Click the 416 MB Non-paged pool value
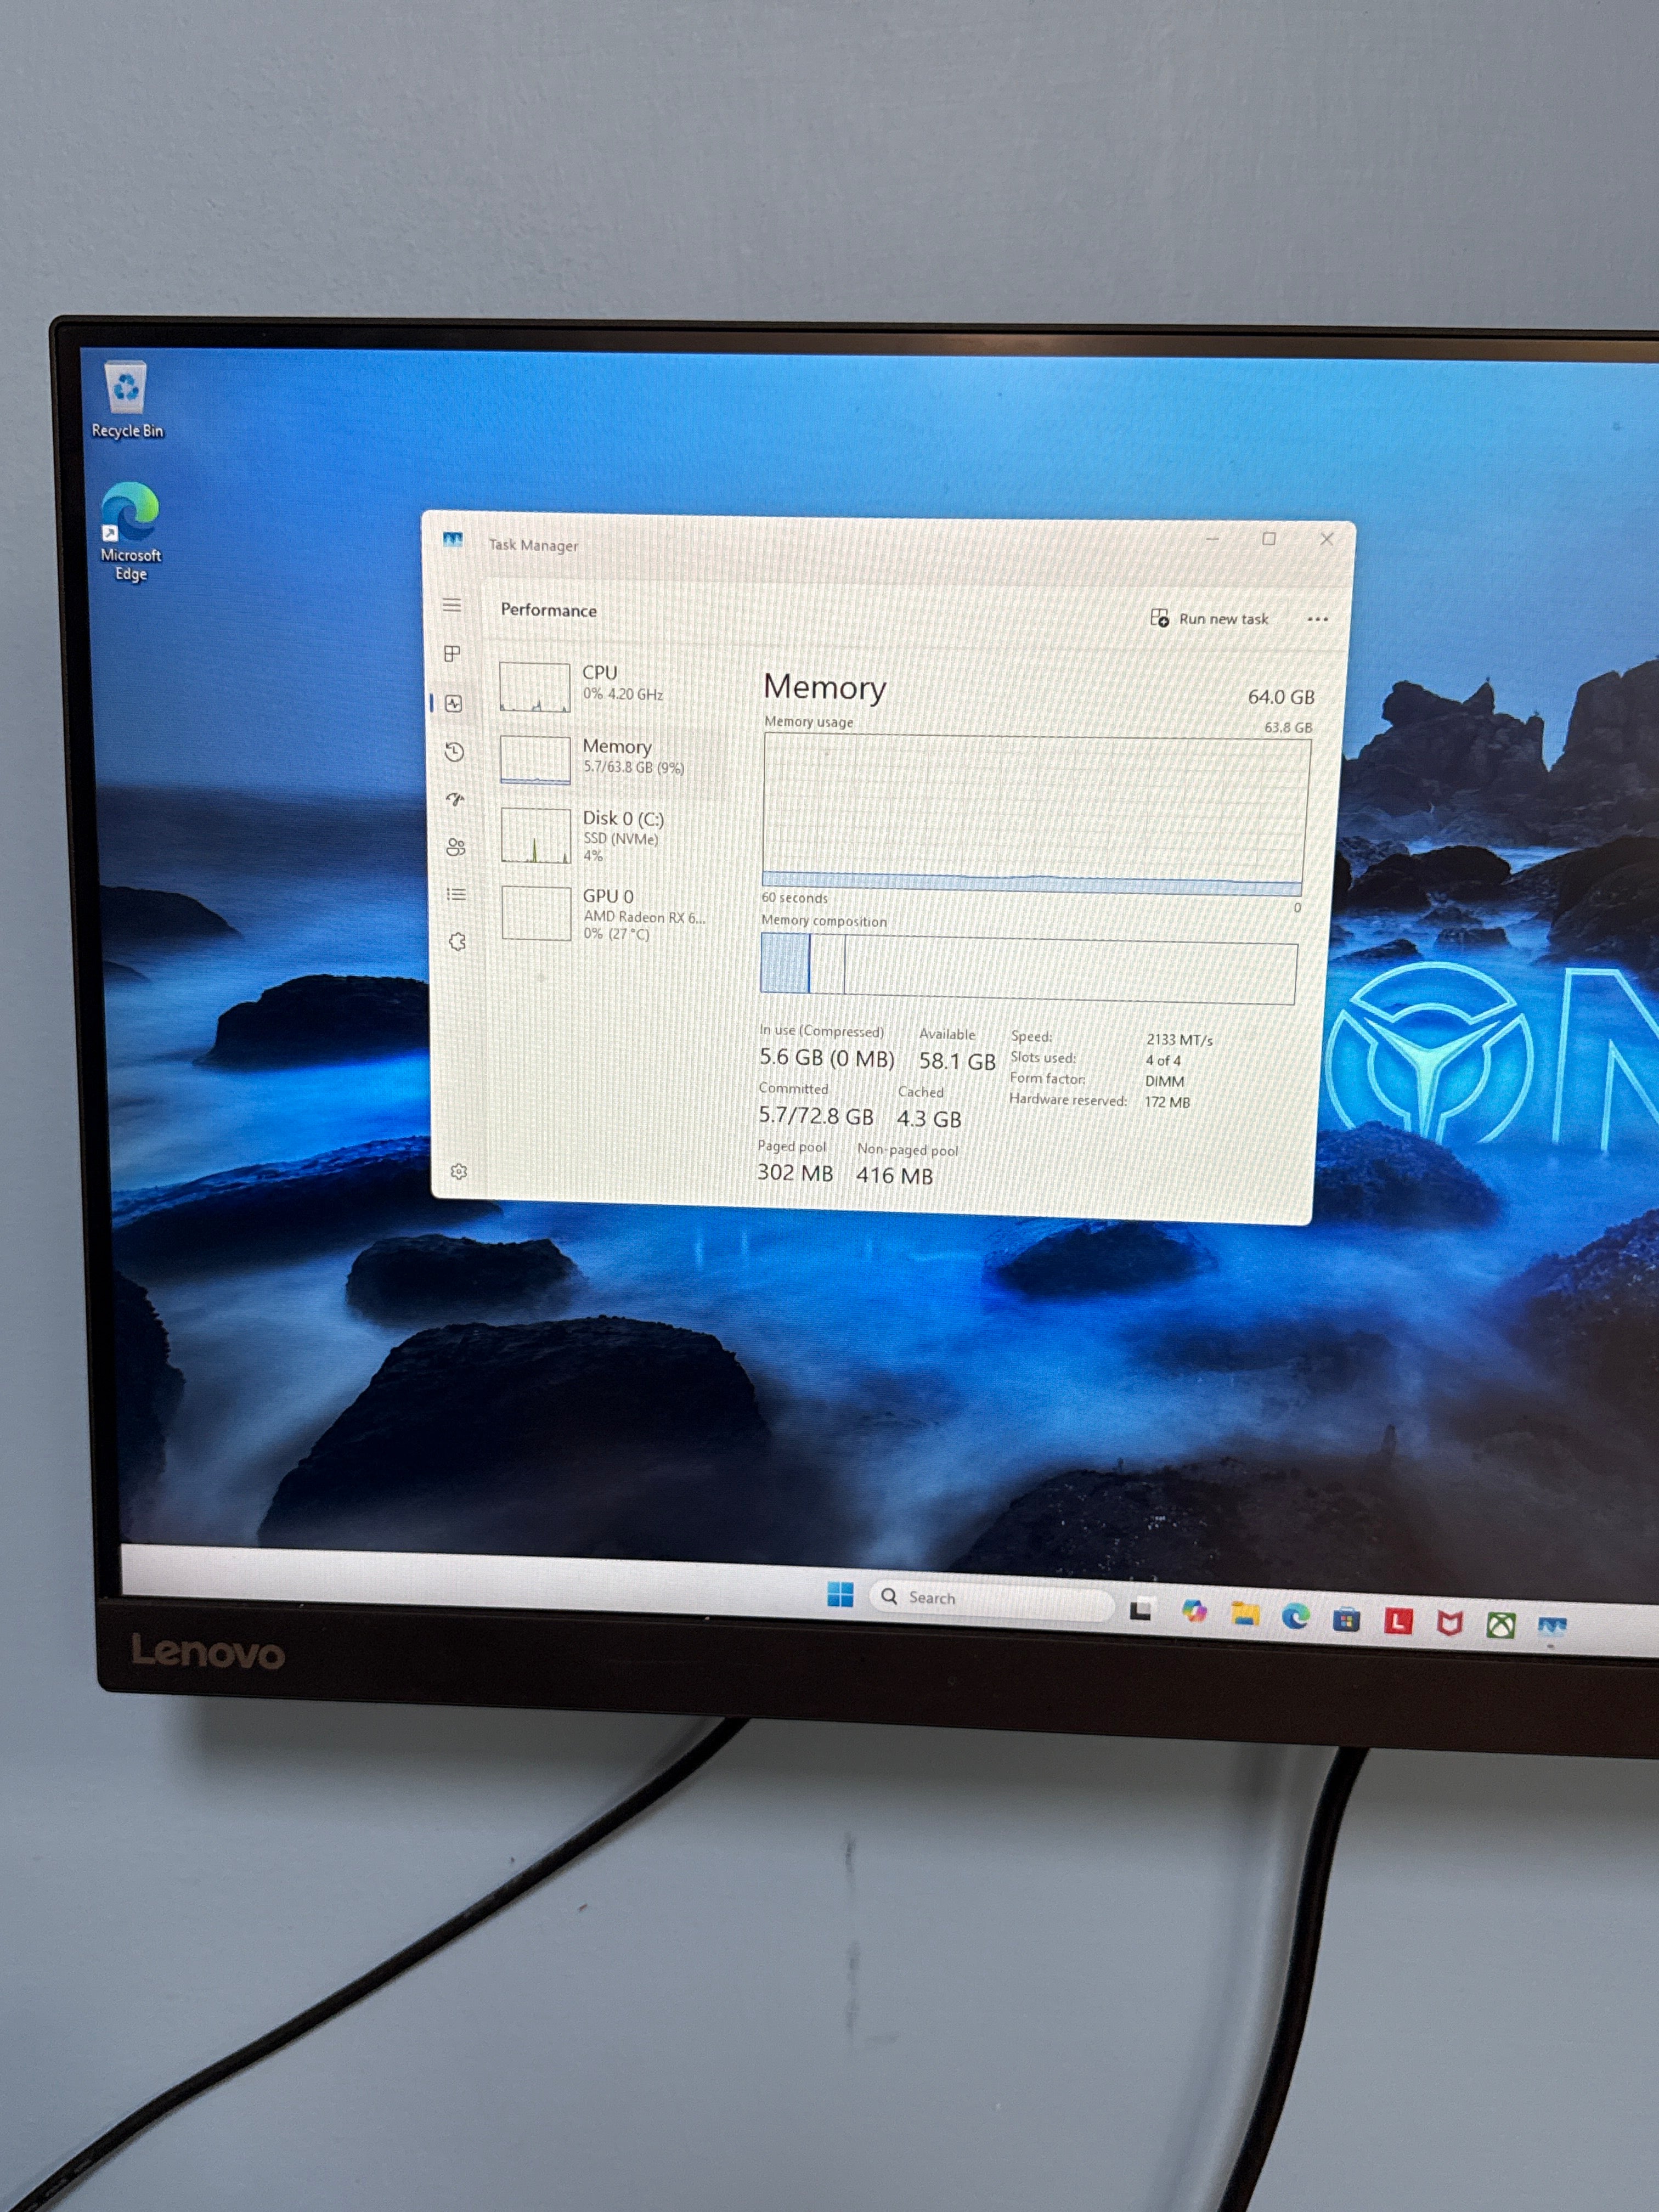 (894, 1175)
